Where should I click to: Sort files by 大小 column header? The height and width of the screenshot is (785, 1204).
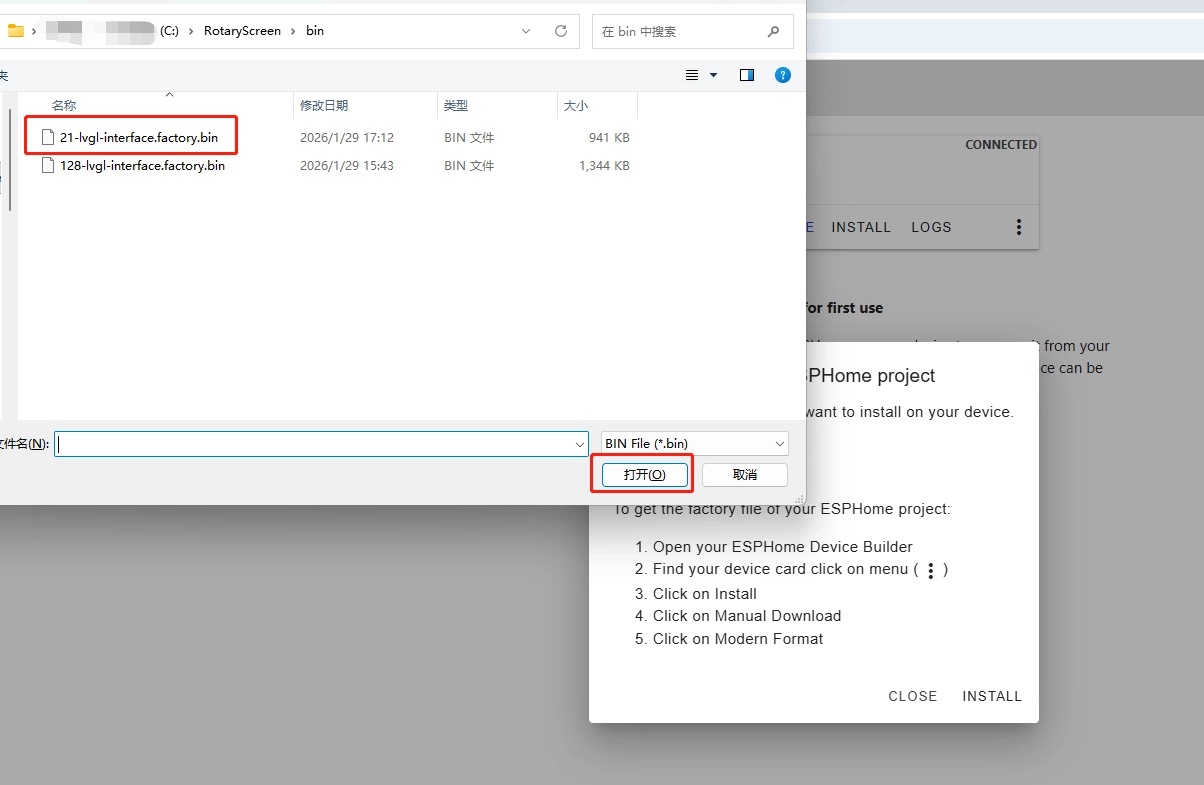click(x=576, y=105)
